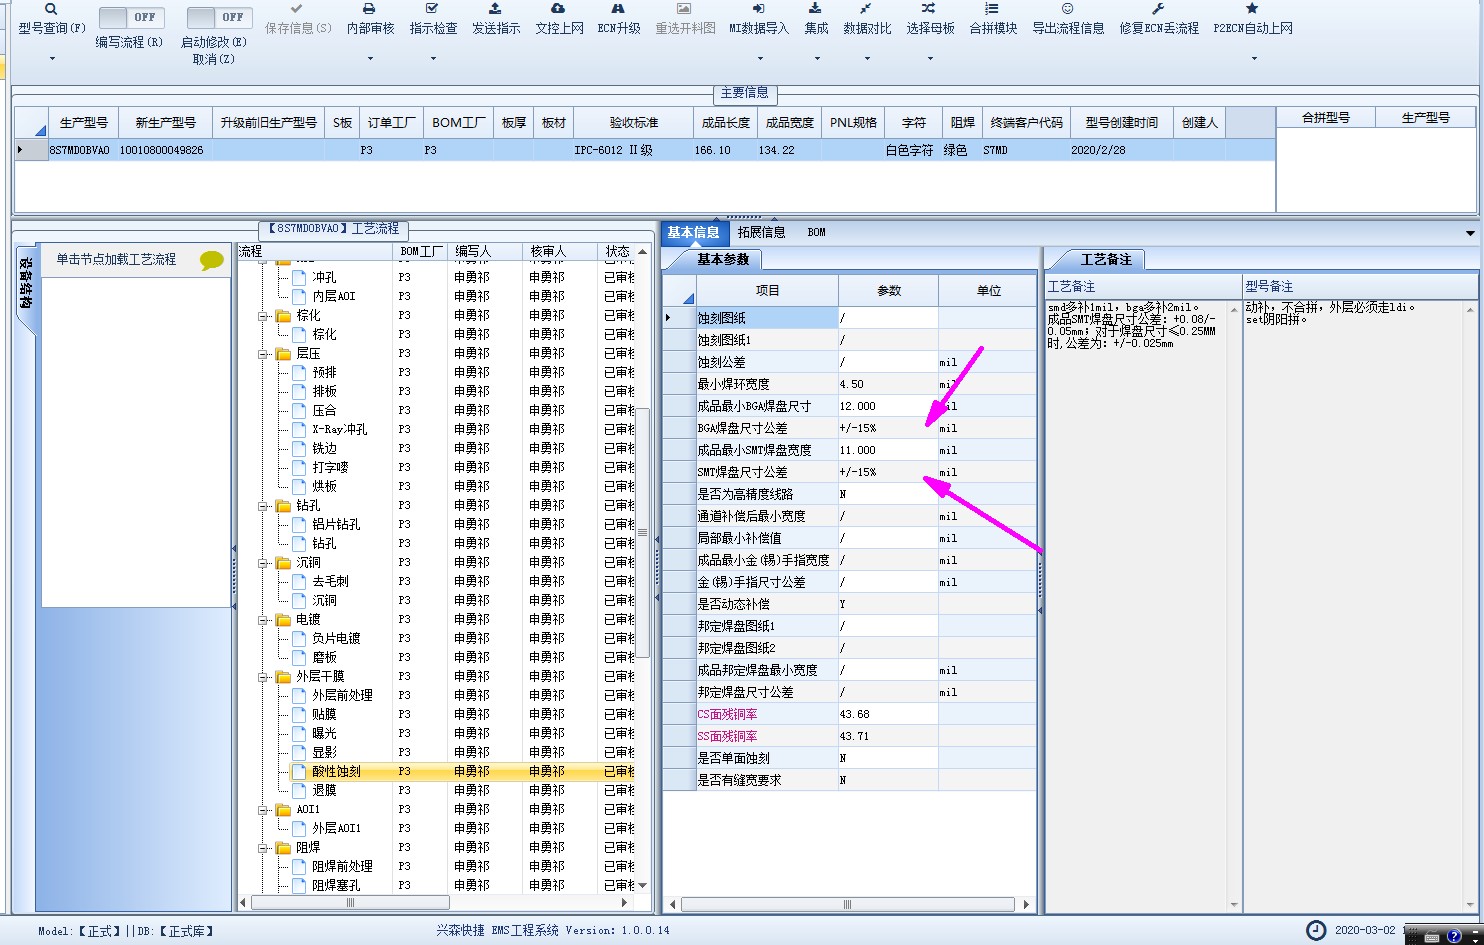
Task: Click 最小焊环宽度 value 4.50
Action: pyautogui.click(x=888, y=384)
